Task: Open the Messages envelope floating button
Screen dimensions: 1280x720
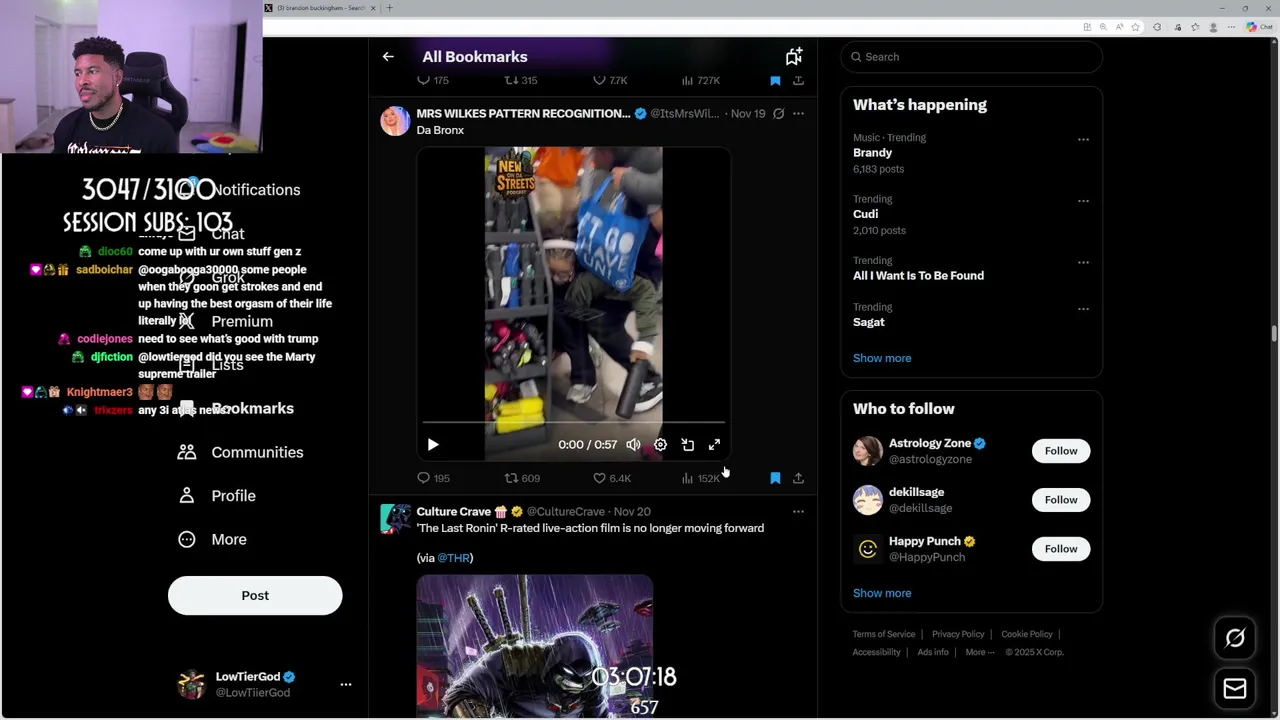Action: click(1235, 688)
